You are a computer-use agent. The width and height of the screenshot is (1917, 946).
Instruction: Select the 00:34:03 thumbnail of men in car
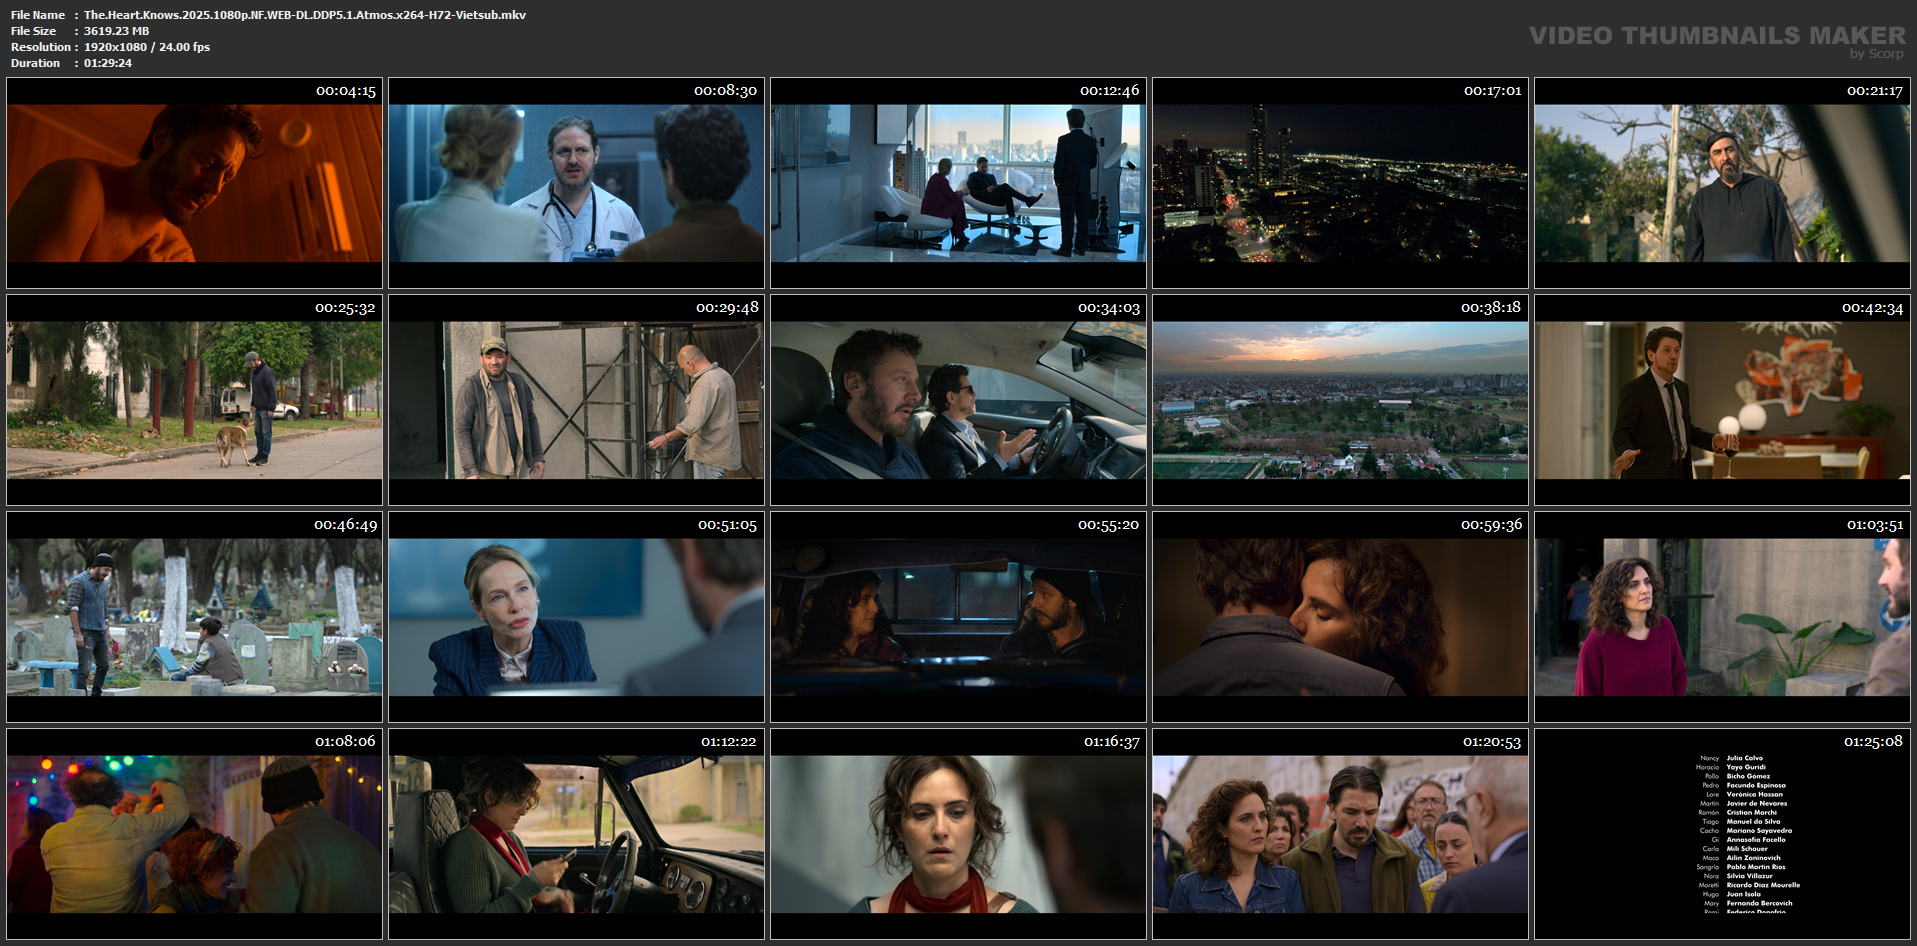click(958, 400)
